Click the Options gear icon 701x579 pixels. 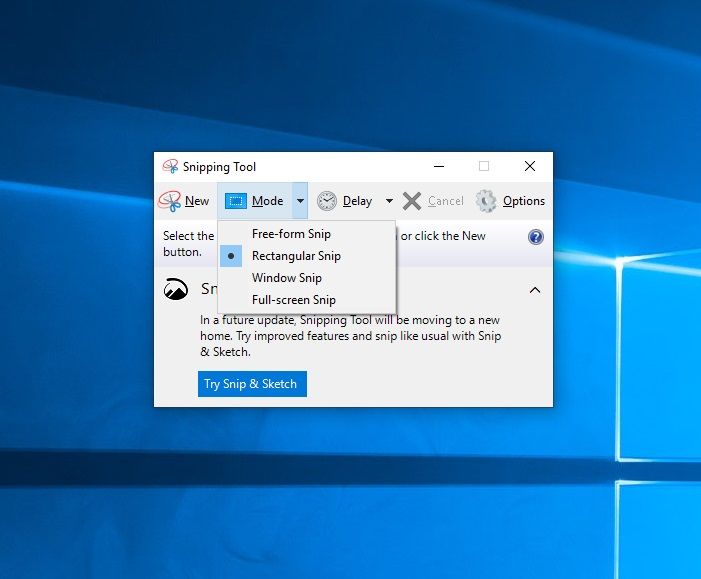[486, 201]
